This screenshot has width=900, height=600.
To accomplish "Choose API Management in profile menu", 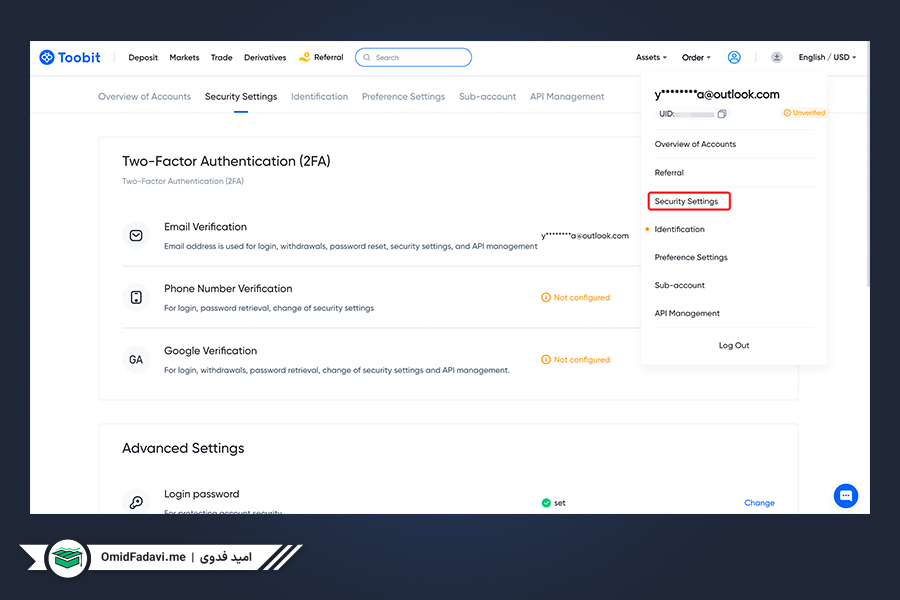I will coord(687,313).
